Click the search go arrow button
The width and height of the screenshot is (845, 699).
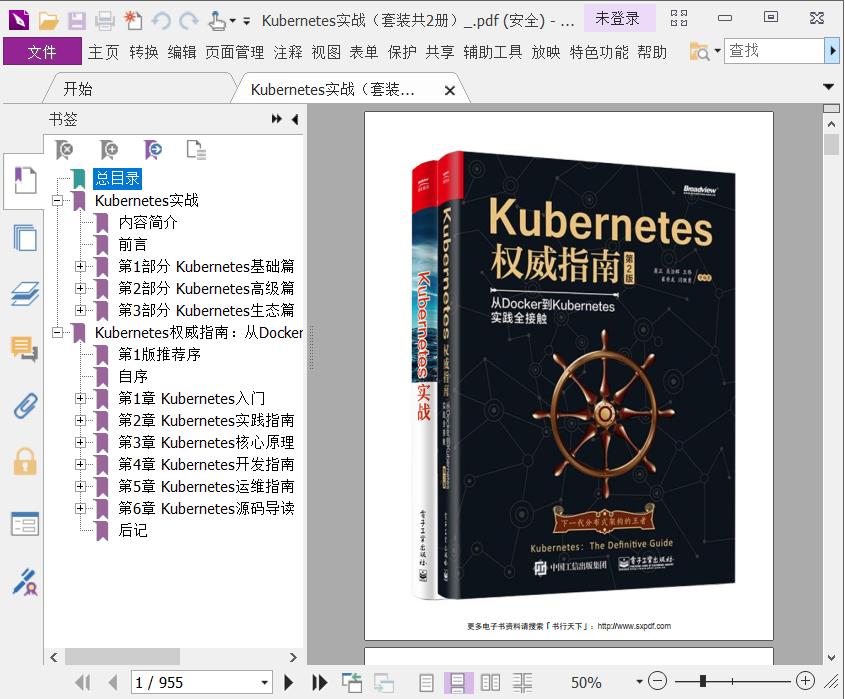tap(833, 51)
